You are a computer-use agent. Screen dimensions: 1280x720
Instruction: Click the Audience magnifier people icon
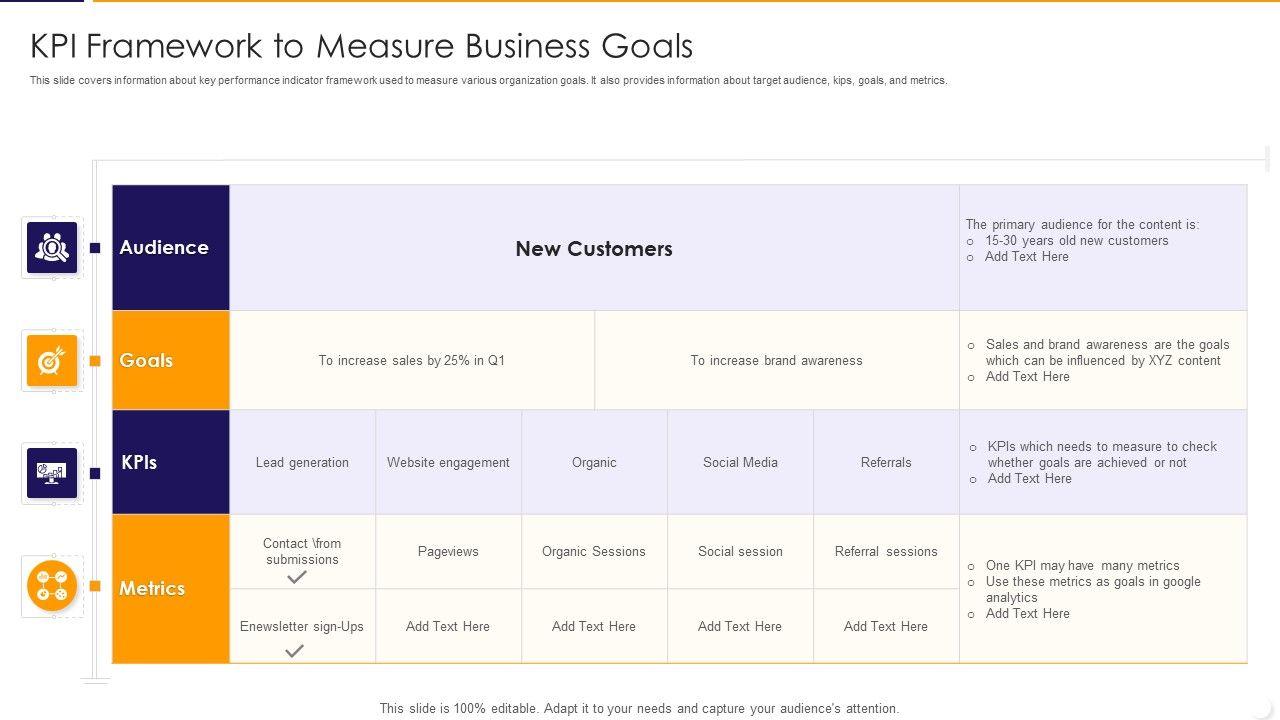[x=52, y=248]
